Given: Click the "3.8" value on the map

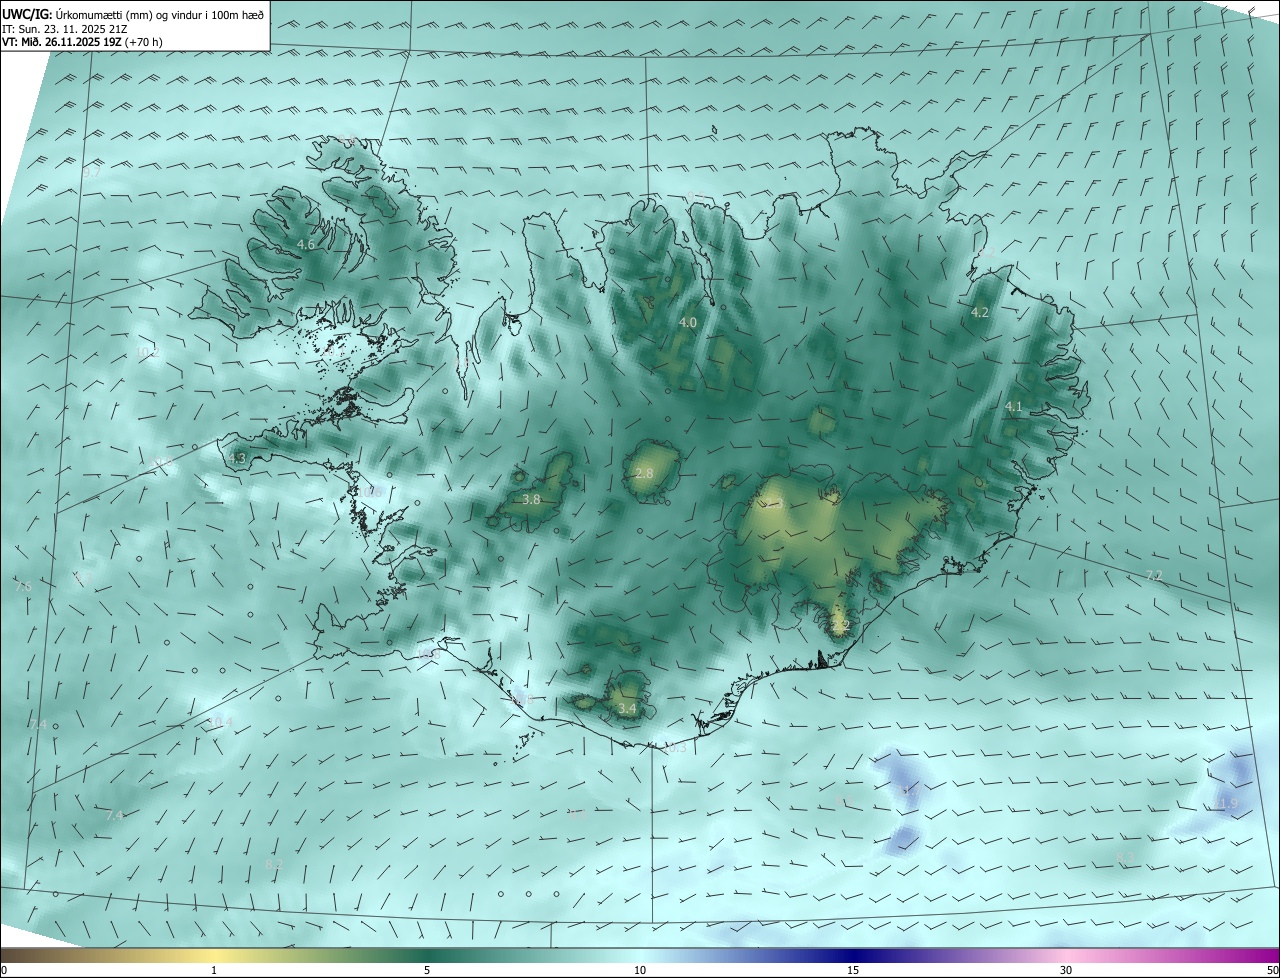Looking at the screenshot, I should click(x=531, y=499).
